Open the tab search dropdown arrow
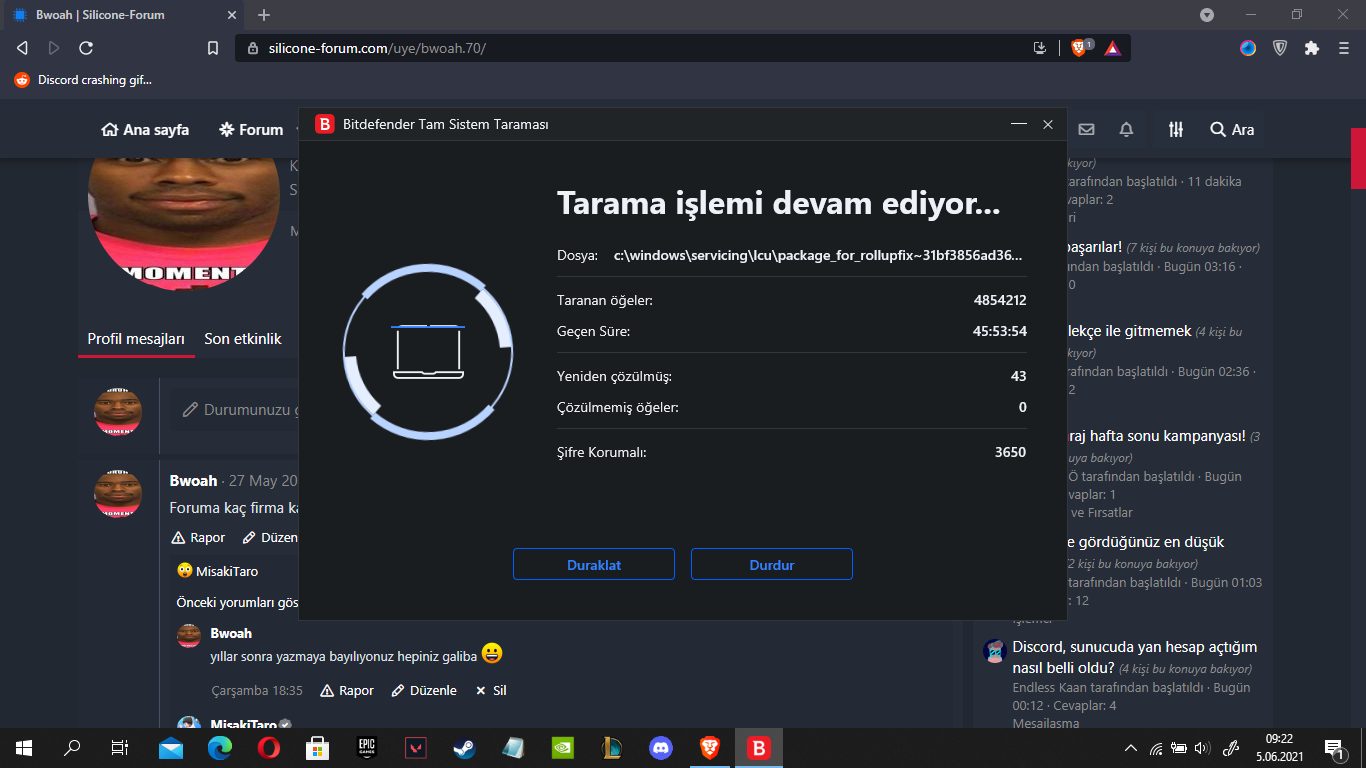1366x768 pixels. (1207, 15)
